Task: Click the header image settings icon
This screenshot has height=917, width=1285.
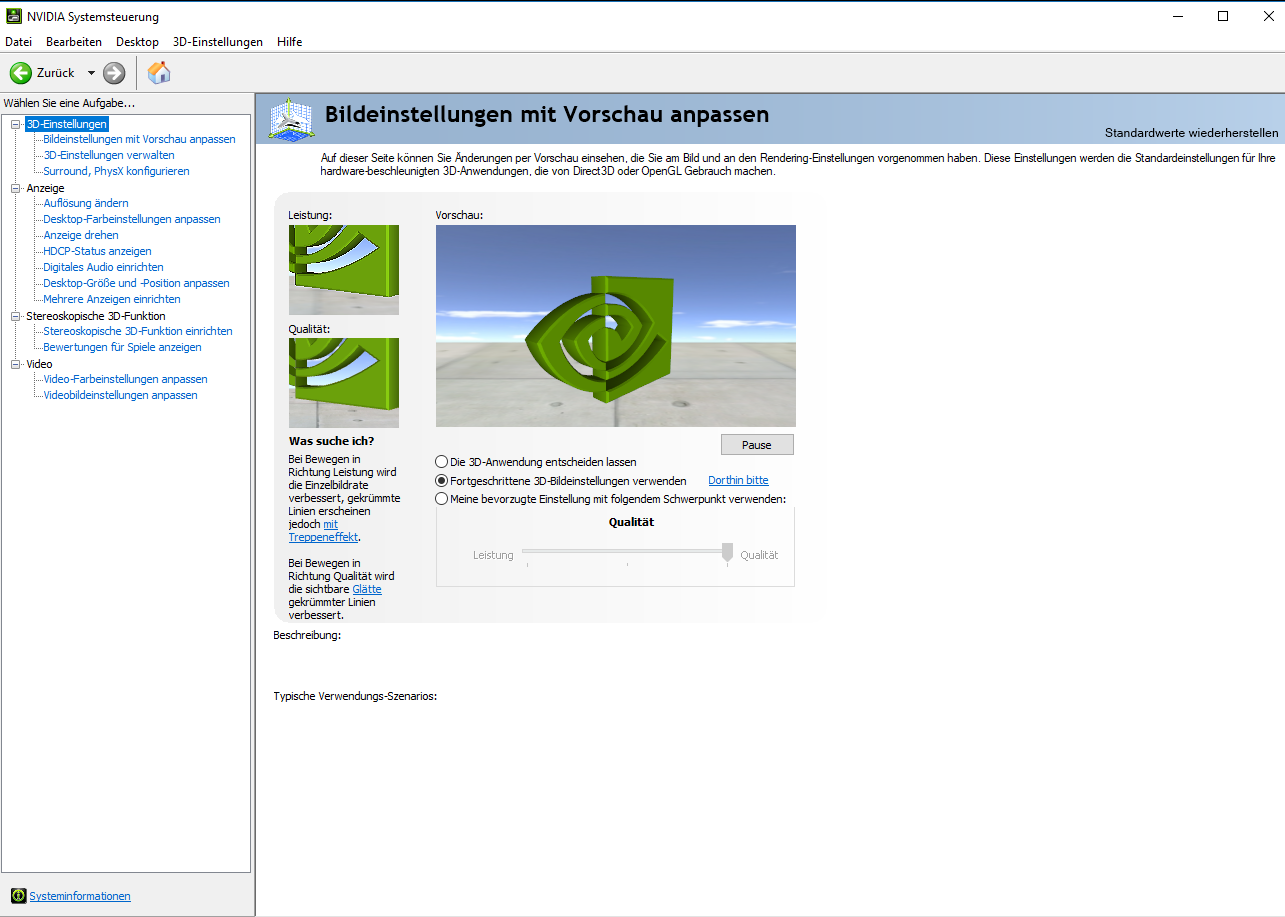Action: click(x=290, y=119)
